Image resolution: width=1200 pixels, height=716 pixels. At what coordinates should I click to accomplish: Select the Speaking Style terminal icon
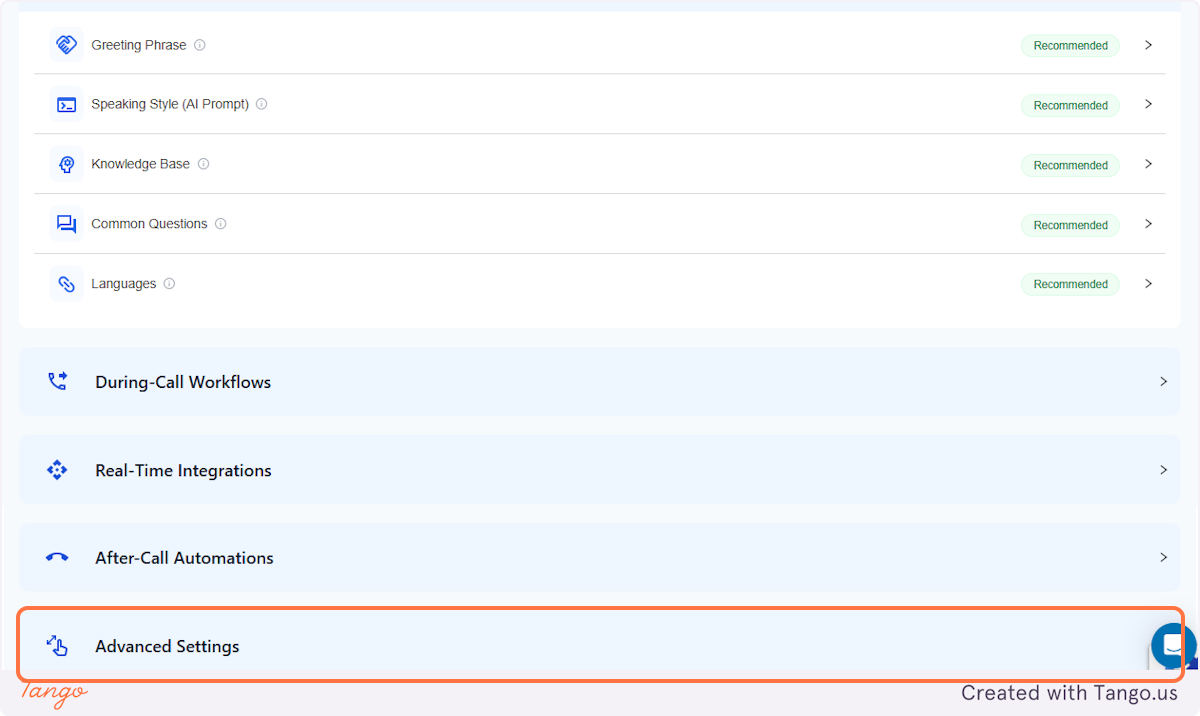coord(66,104)
